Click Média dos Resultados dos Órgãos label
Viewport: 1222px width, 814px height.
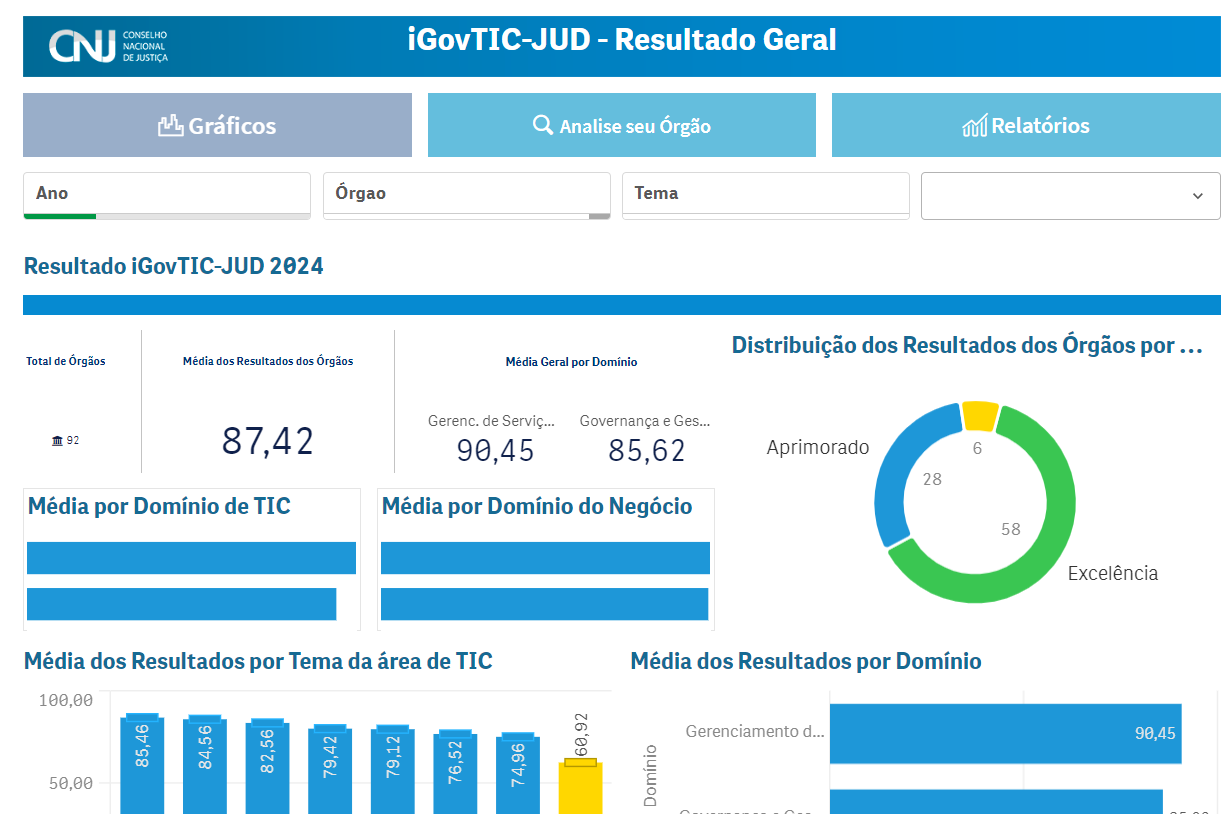(x=268, y=361)
